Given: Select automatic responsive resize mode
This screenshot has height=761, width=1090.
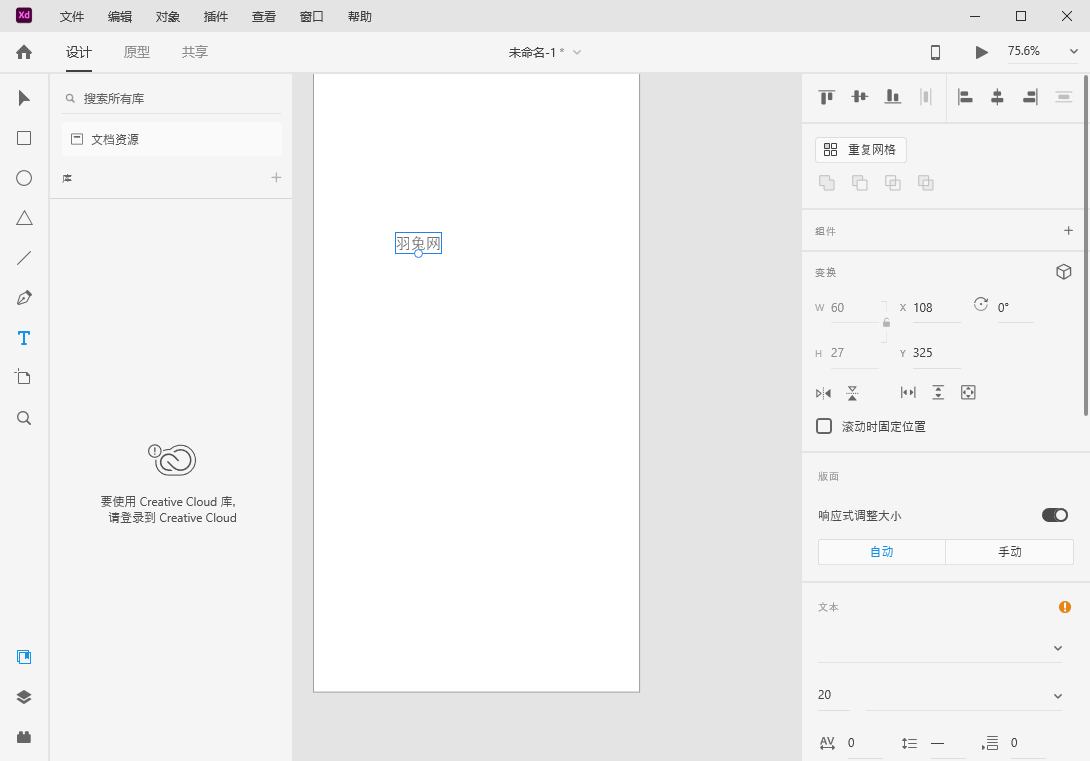Looking at the screenshot, I should tap(881, 552).
